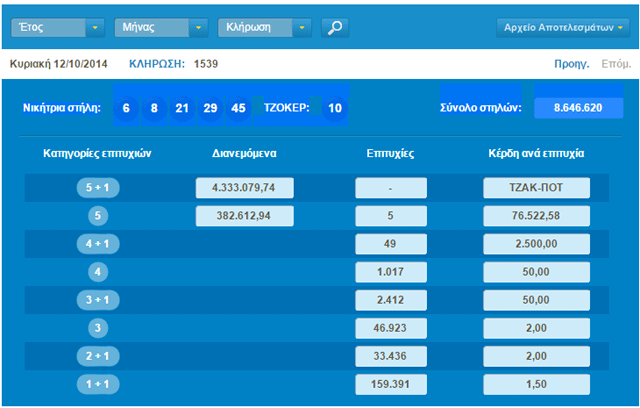Select winning number ball 8
The height and width of the screenshot is (408, 640).
(154, 108)
